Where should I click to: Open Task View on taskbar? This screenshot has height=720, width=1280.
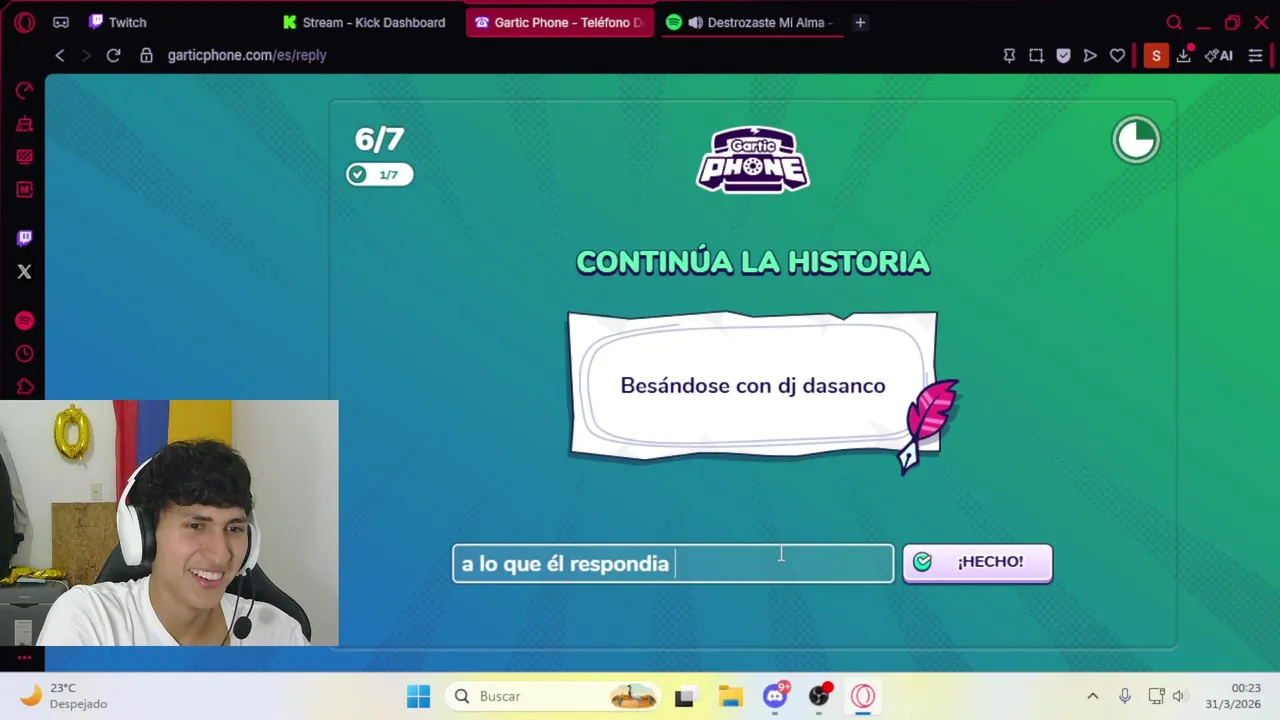684,696
